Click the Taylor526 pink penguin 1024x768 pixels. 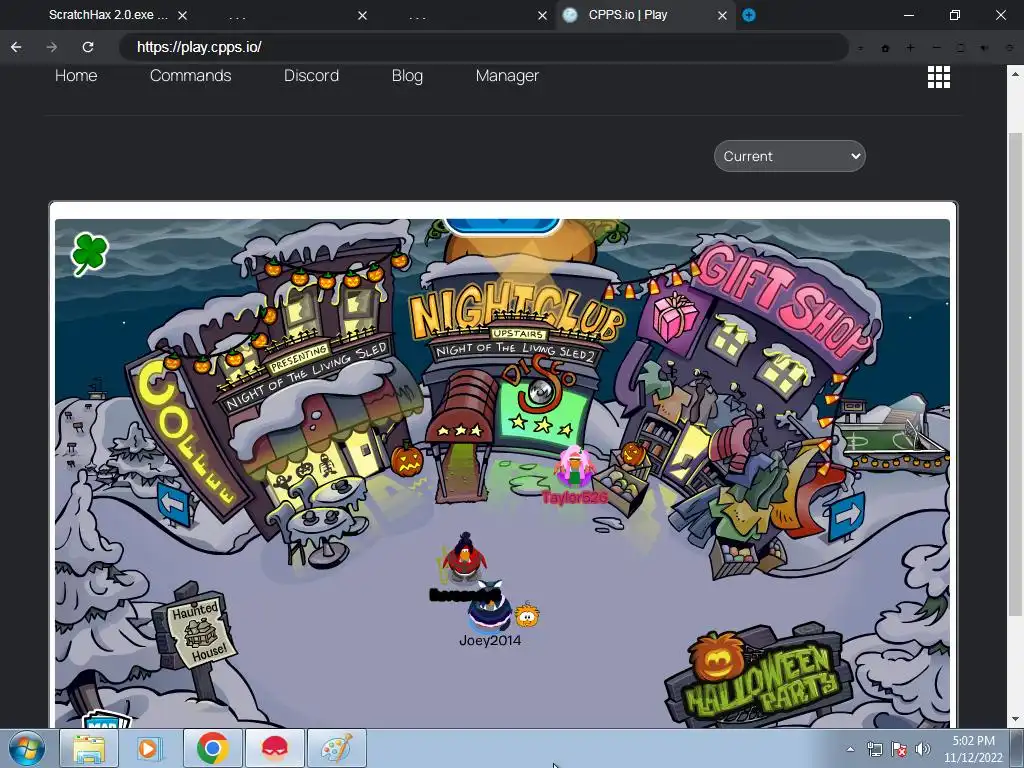click(x=573, y=467)
